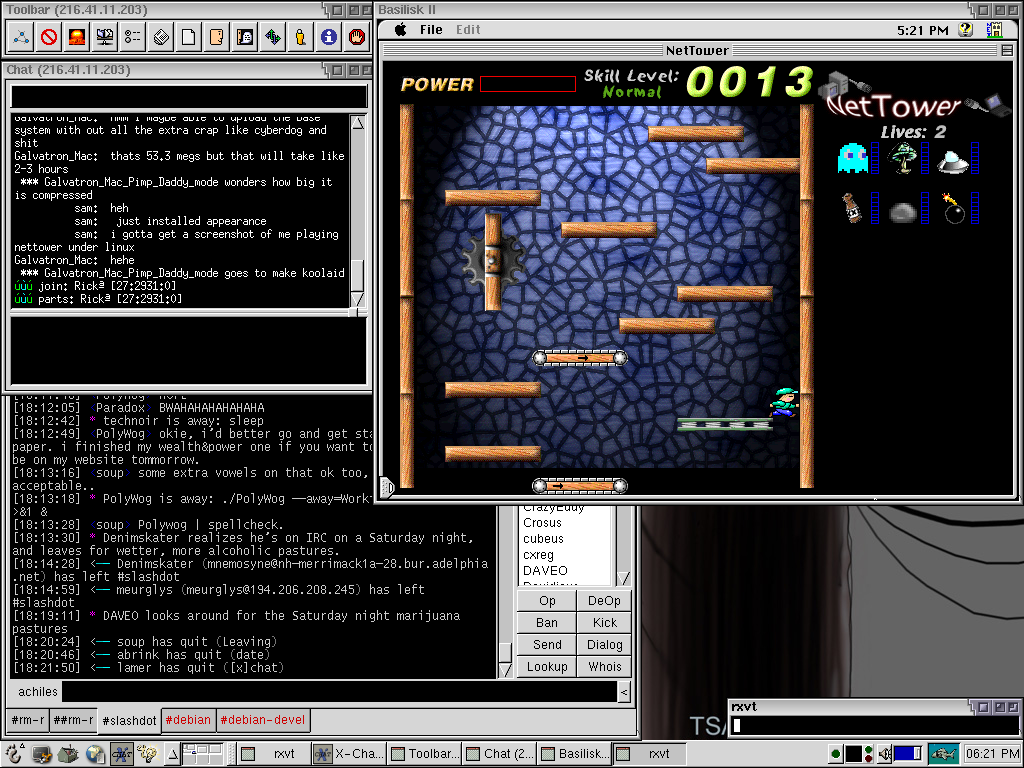This screenshot has height=768, width=1024.
Task: Open the File menu in the Mac menubar
Action: coord(431,30)
